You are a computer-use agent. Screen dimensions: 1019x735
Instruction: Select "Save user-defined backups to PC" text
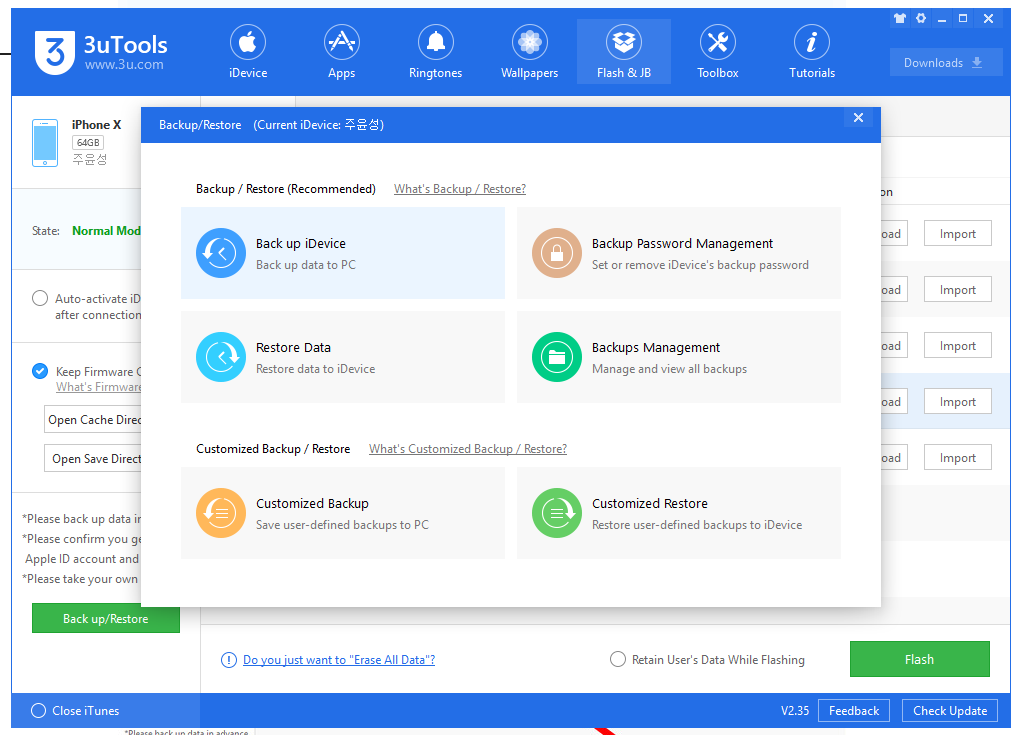342,525
